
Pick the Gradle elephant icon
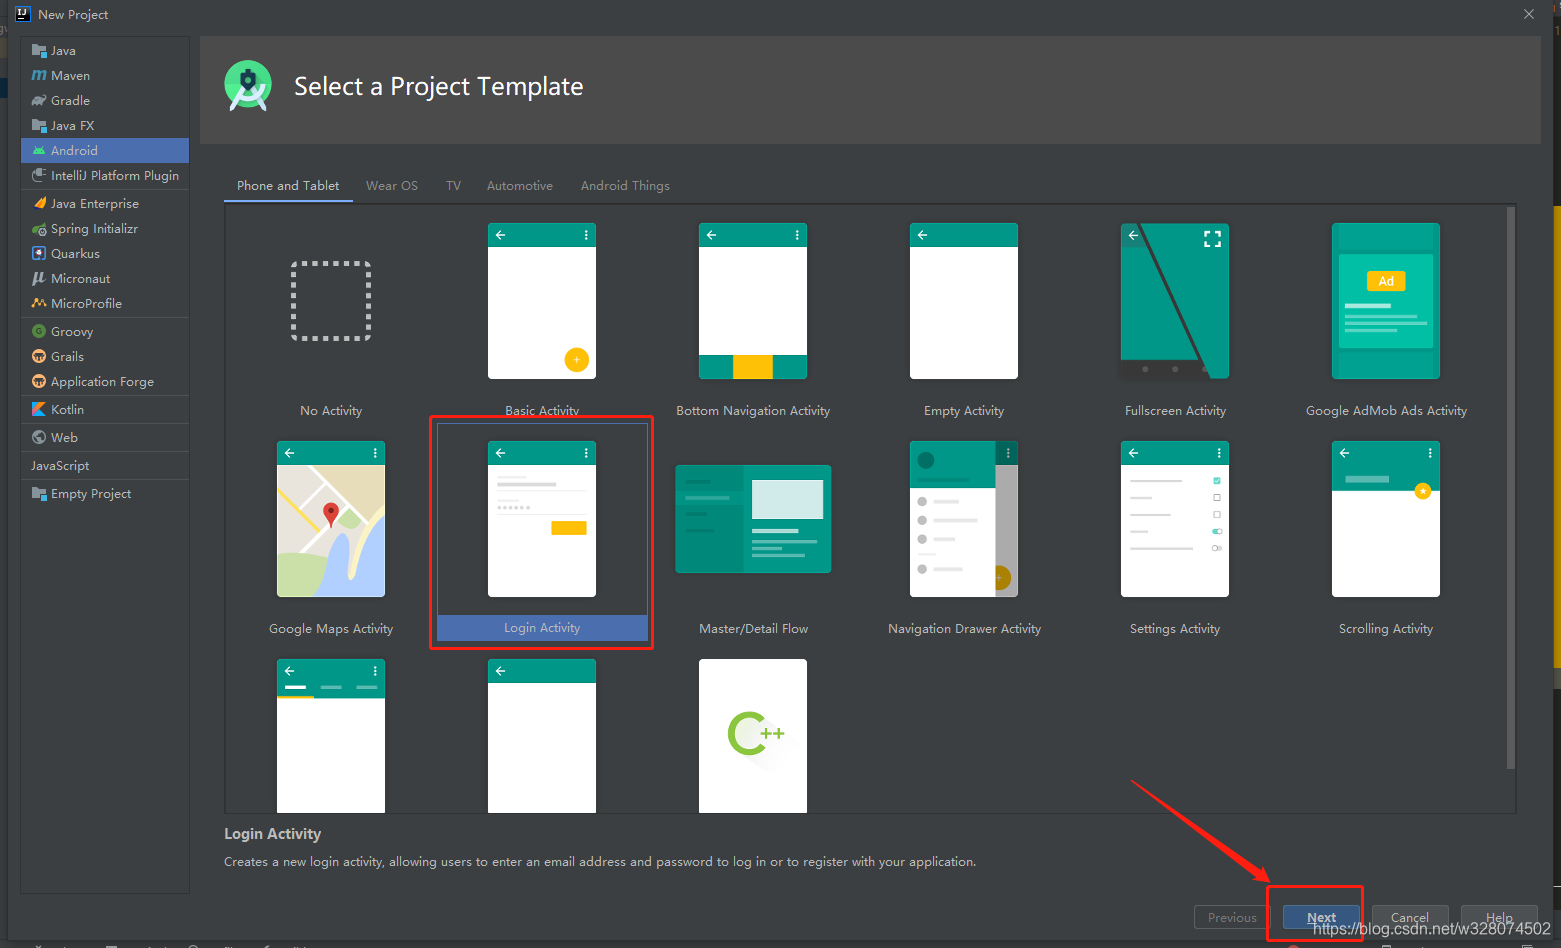tap(39, 101)
